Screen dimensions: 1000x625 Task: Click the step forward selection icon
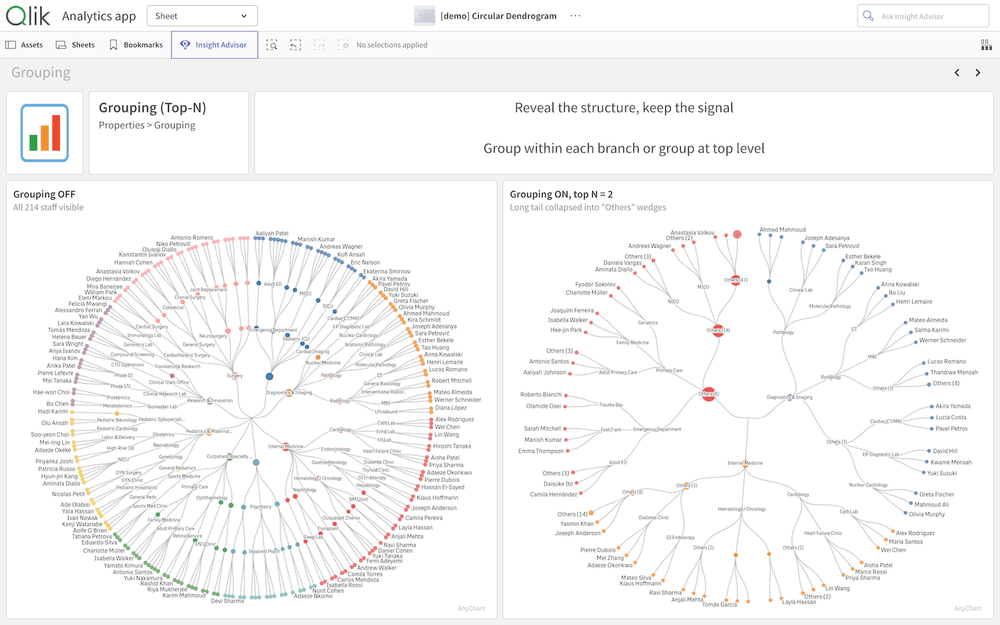320,45
